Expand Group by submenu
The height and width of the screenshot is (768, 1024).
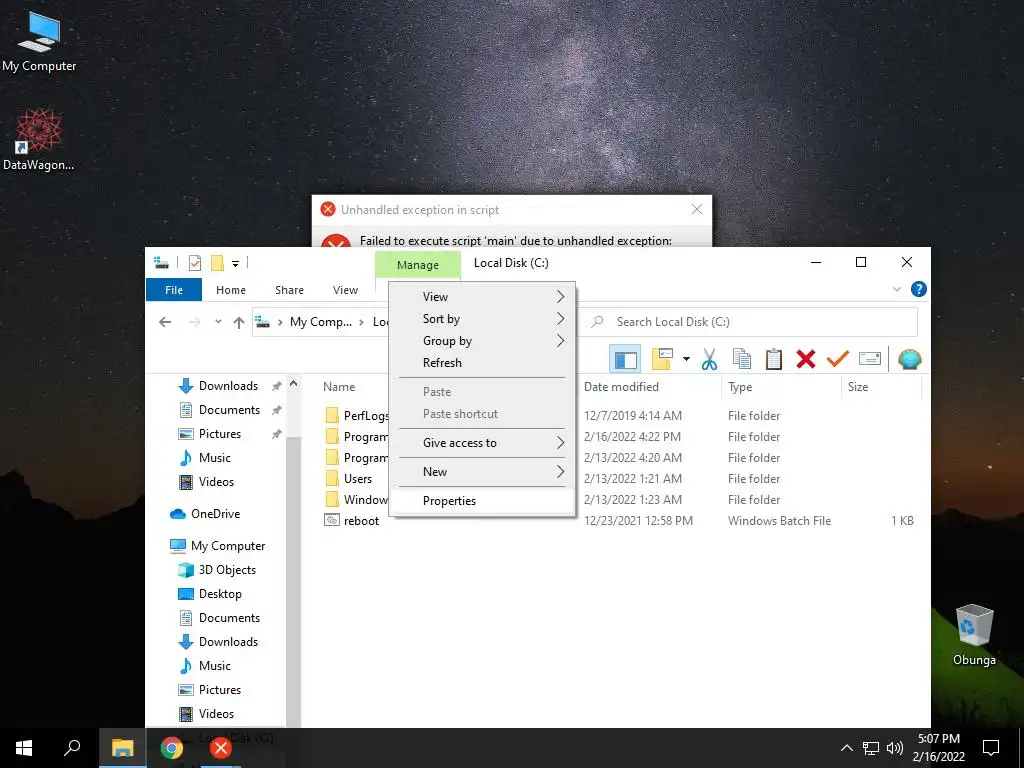tap(482, 341)
